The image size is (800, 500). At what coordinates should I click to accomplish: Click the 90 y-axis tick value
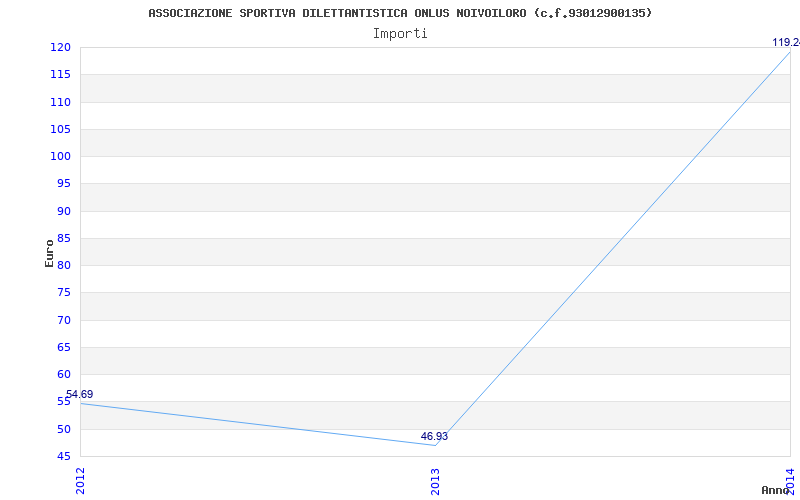tap(63, 211)
